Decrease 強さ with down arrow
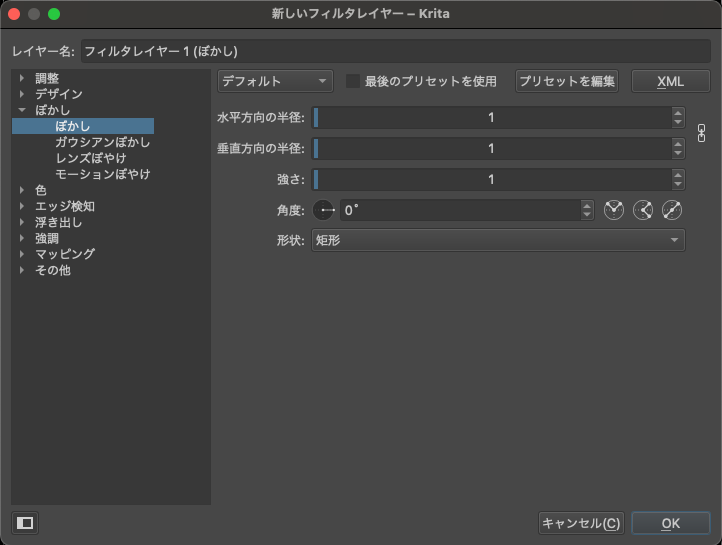This screenshot has width=722, height=545. click(x=678, y=184)
